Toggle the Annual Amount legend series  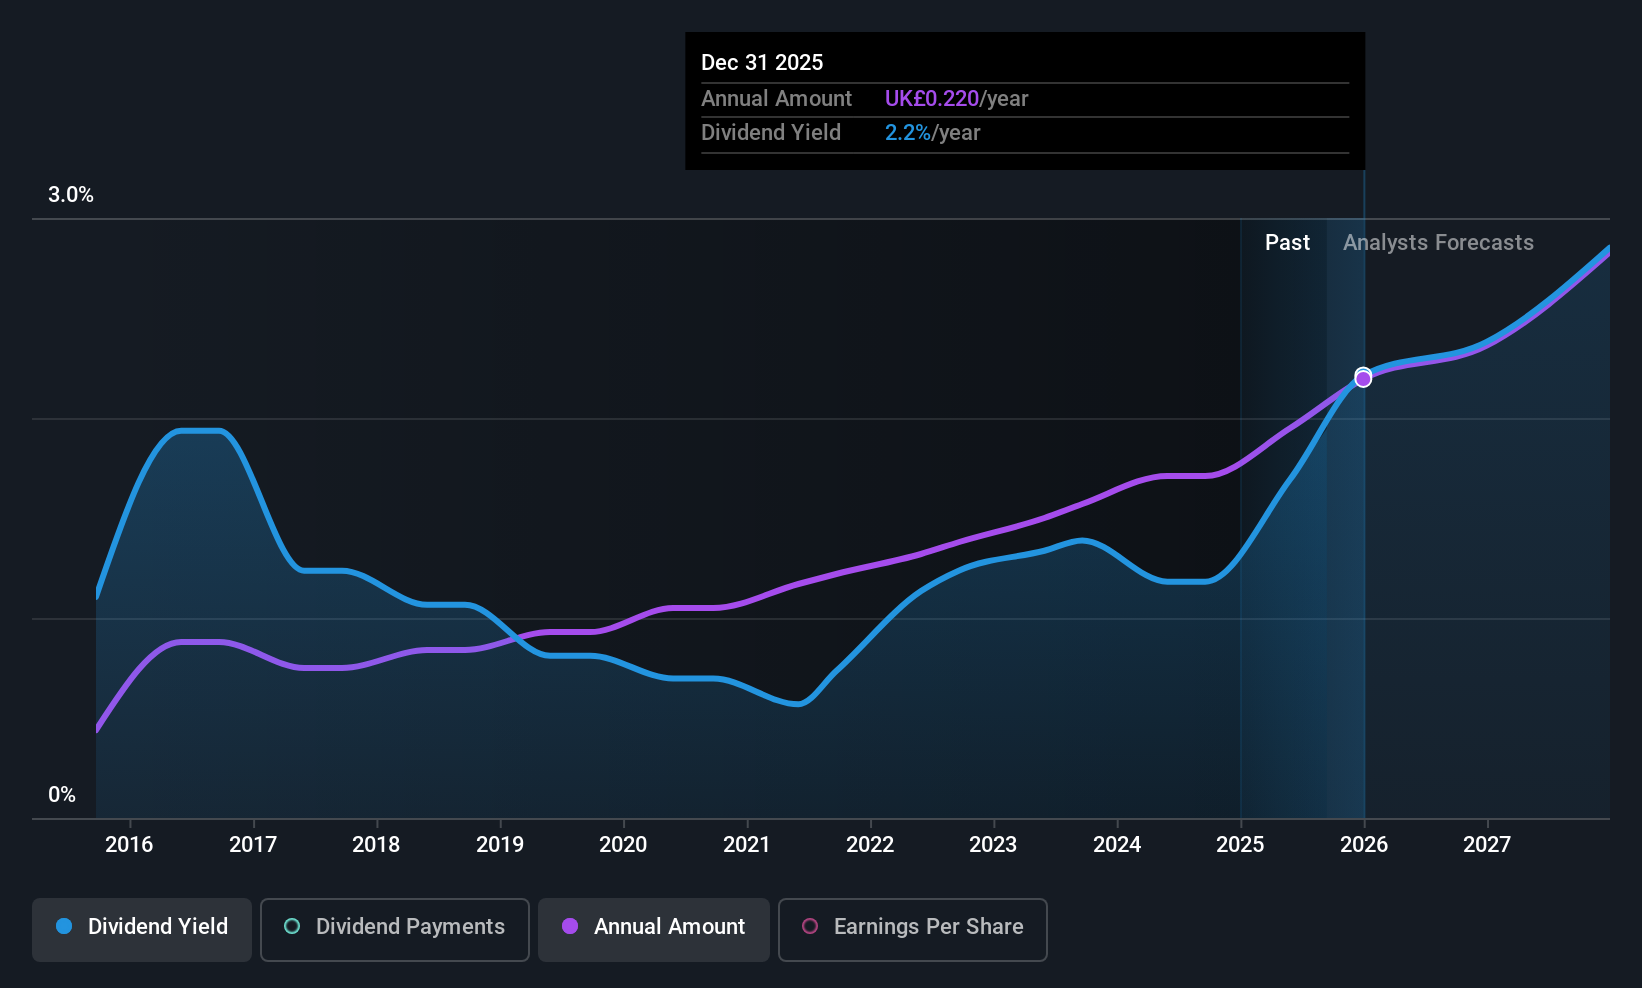tap(654, 929)
